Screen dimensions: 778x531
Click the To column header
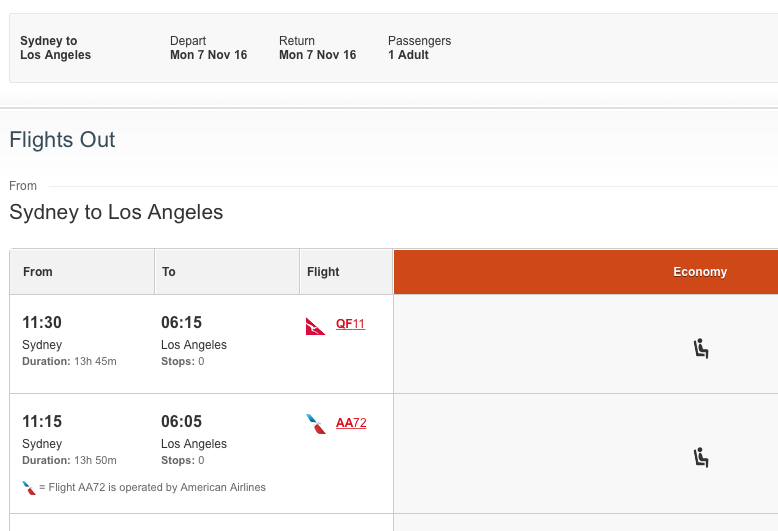pyautogui.click(x=227, y=272)
